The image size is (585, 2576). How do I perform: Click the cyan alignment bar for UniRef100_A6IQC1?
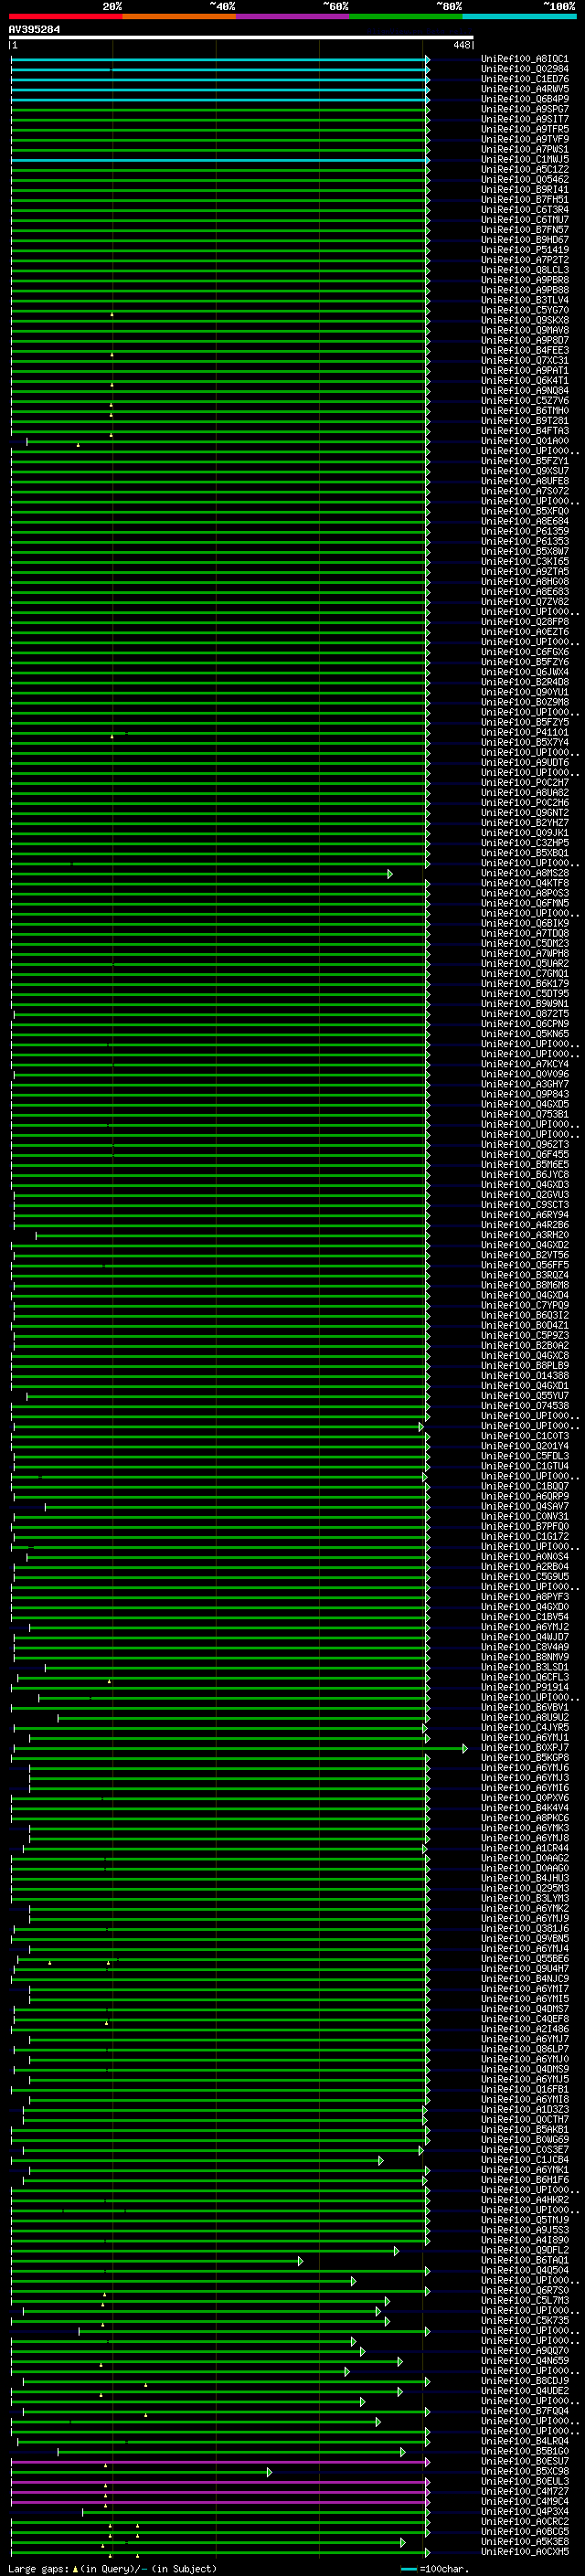coord(220,59)
